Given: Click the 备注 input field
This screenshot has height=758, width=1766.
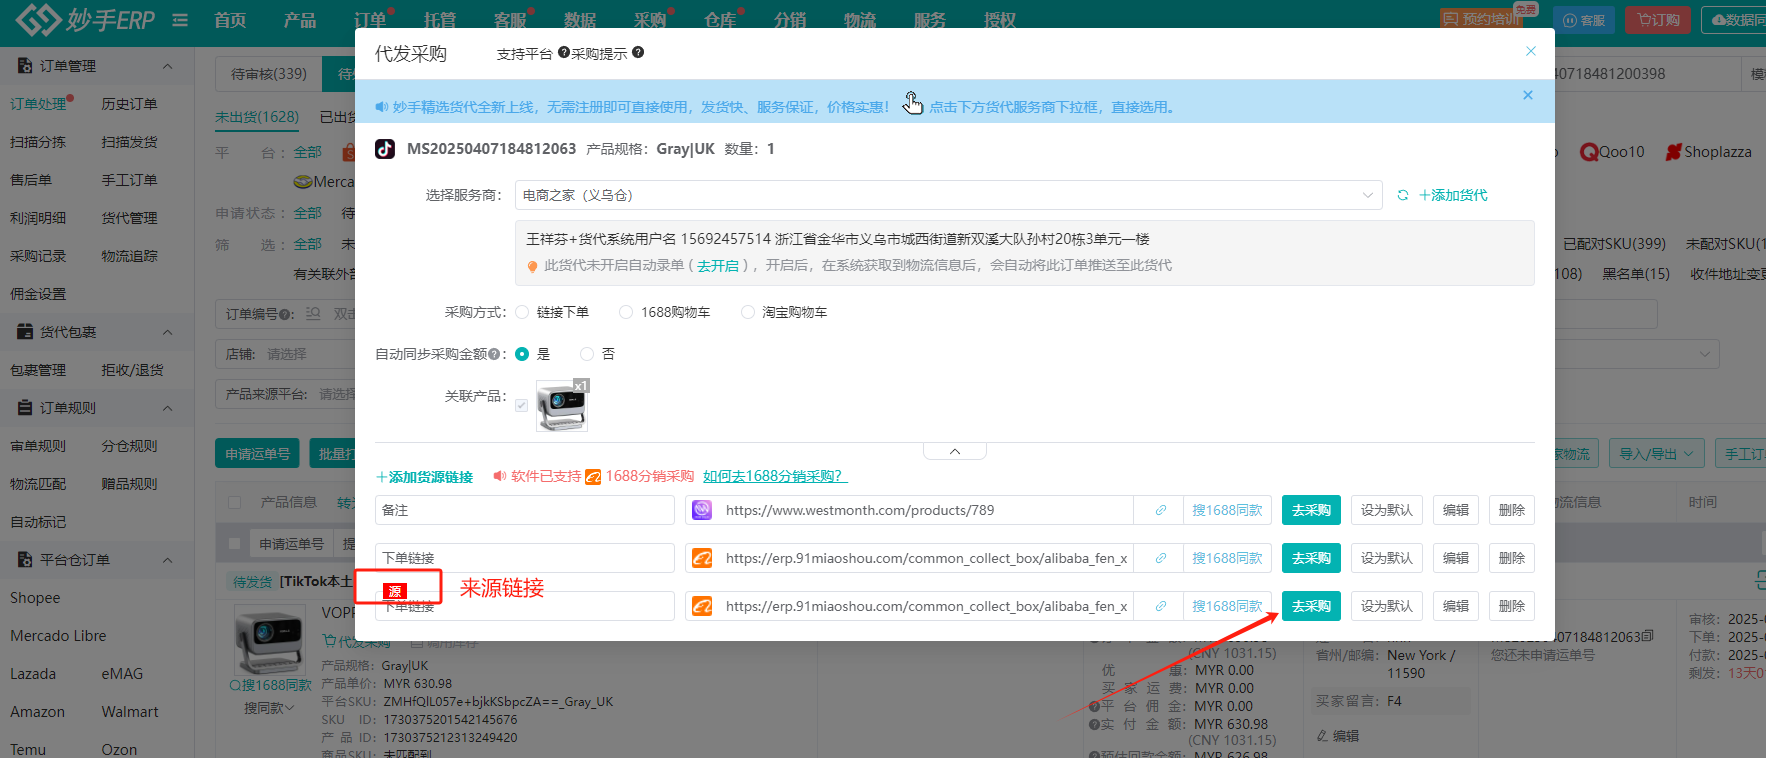Looking at the screenshot, I should click(x=525, y=510).
